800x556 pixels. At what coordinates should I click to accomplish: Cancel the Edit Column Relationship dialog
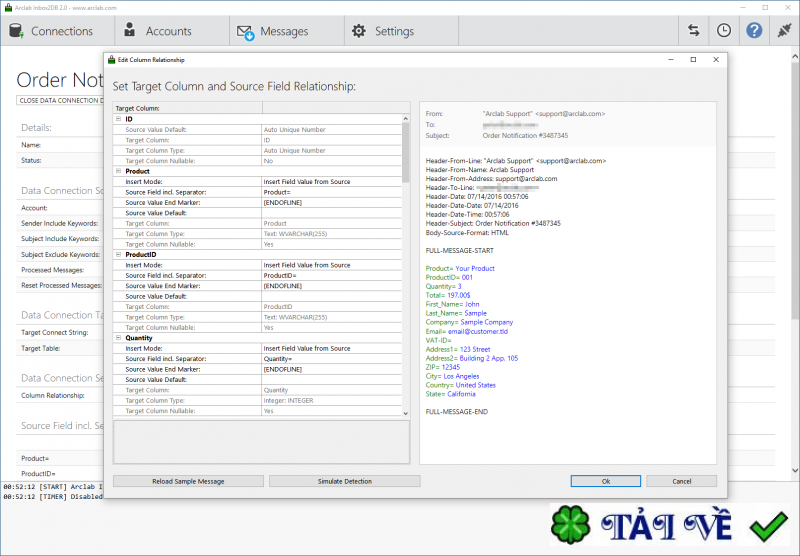(681, 481)
